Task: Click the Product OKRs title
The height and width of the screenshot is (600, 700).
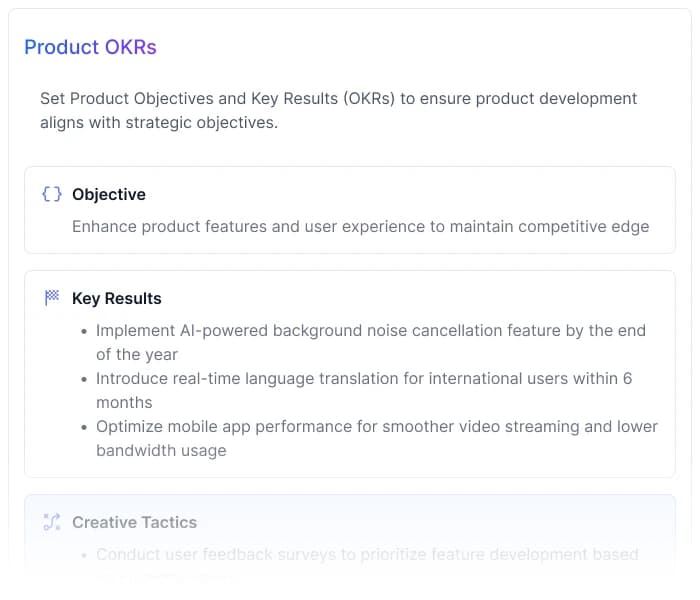Action: [x=90, y=47]
